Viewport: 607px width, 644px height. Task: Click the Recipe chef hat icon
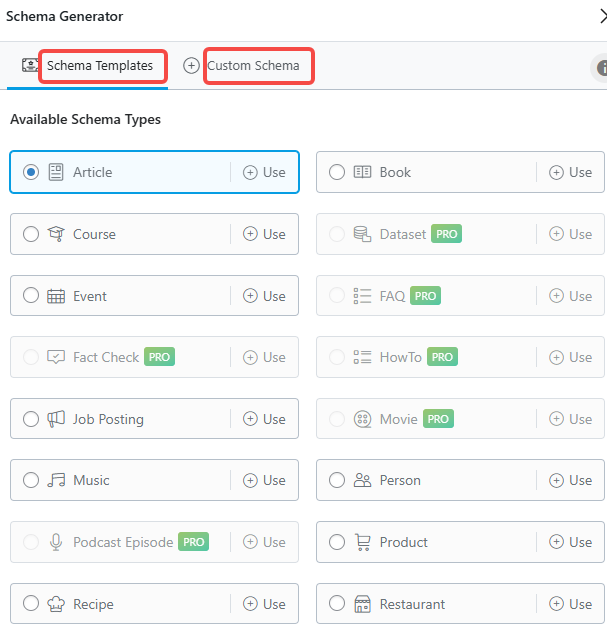coord(56,604)
